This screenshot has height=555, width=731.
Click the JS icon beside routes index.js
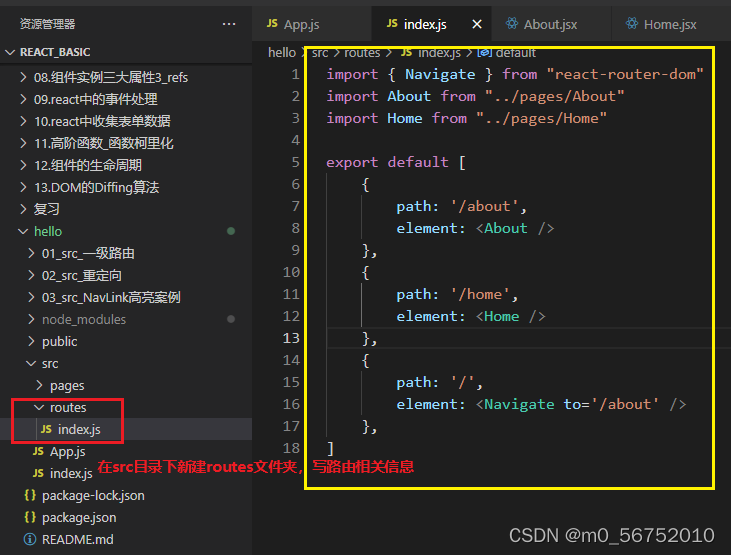tap(46, 429)
